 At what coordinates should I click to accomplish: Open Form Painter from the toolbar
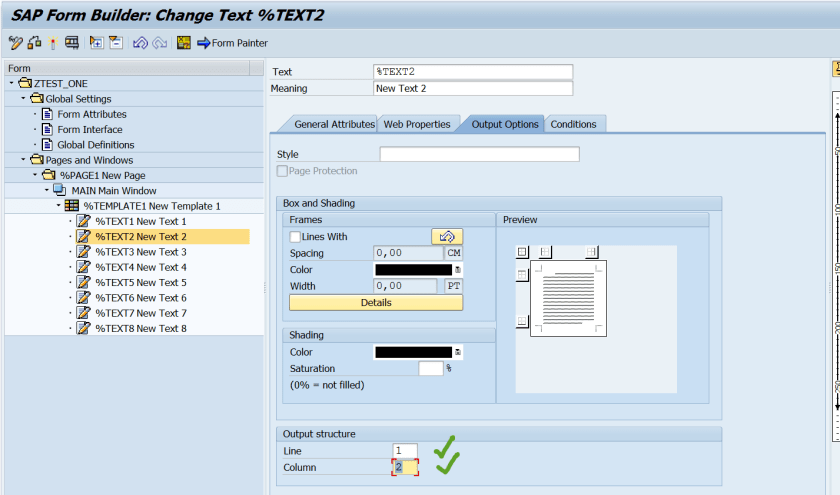coord(232,43)
